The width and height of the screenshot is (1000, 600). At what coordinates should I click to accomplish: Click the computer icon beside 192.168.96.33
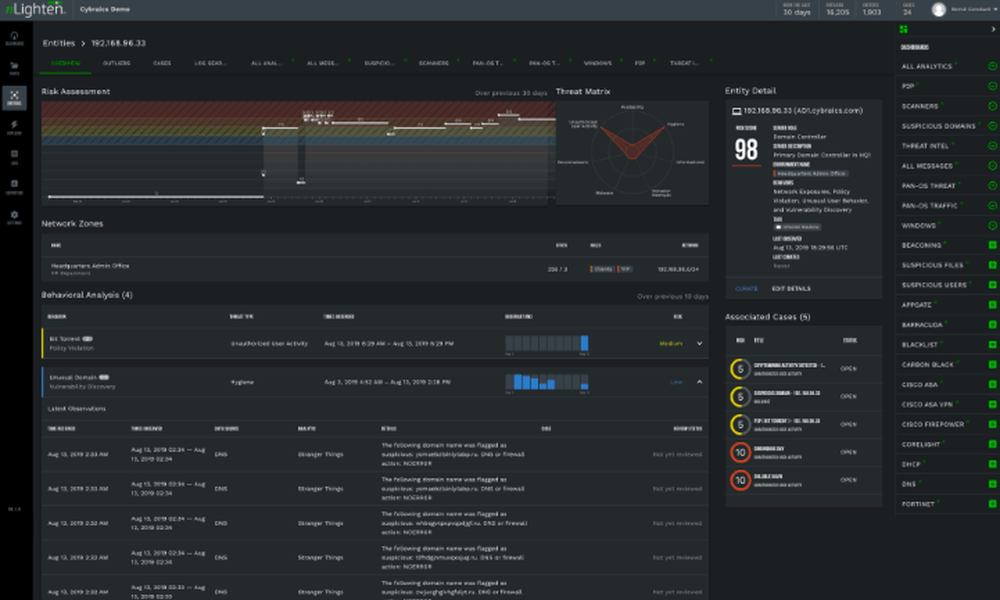737,111
